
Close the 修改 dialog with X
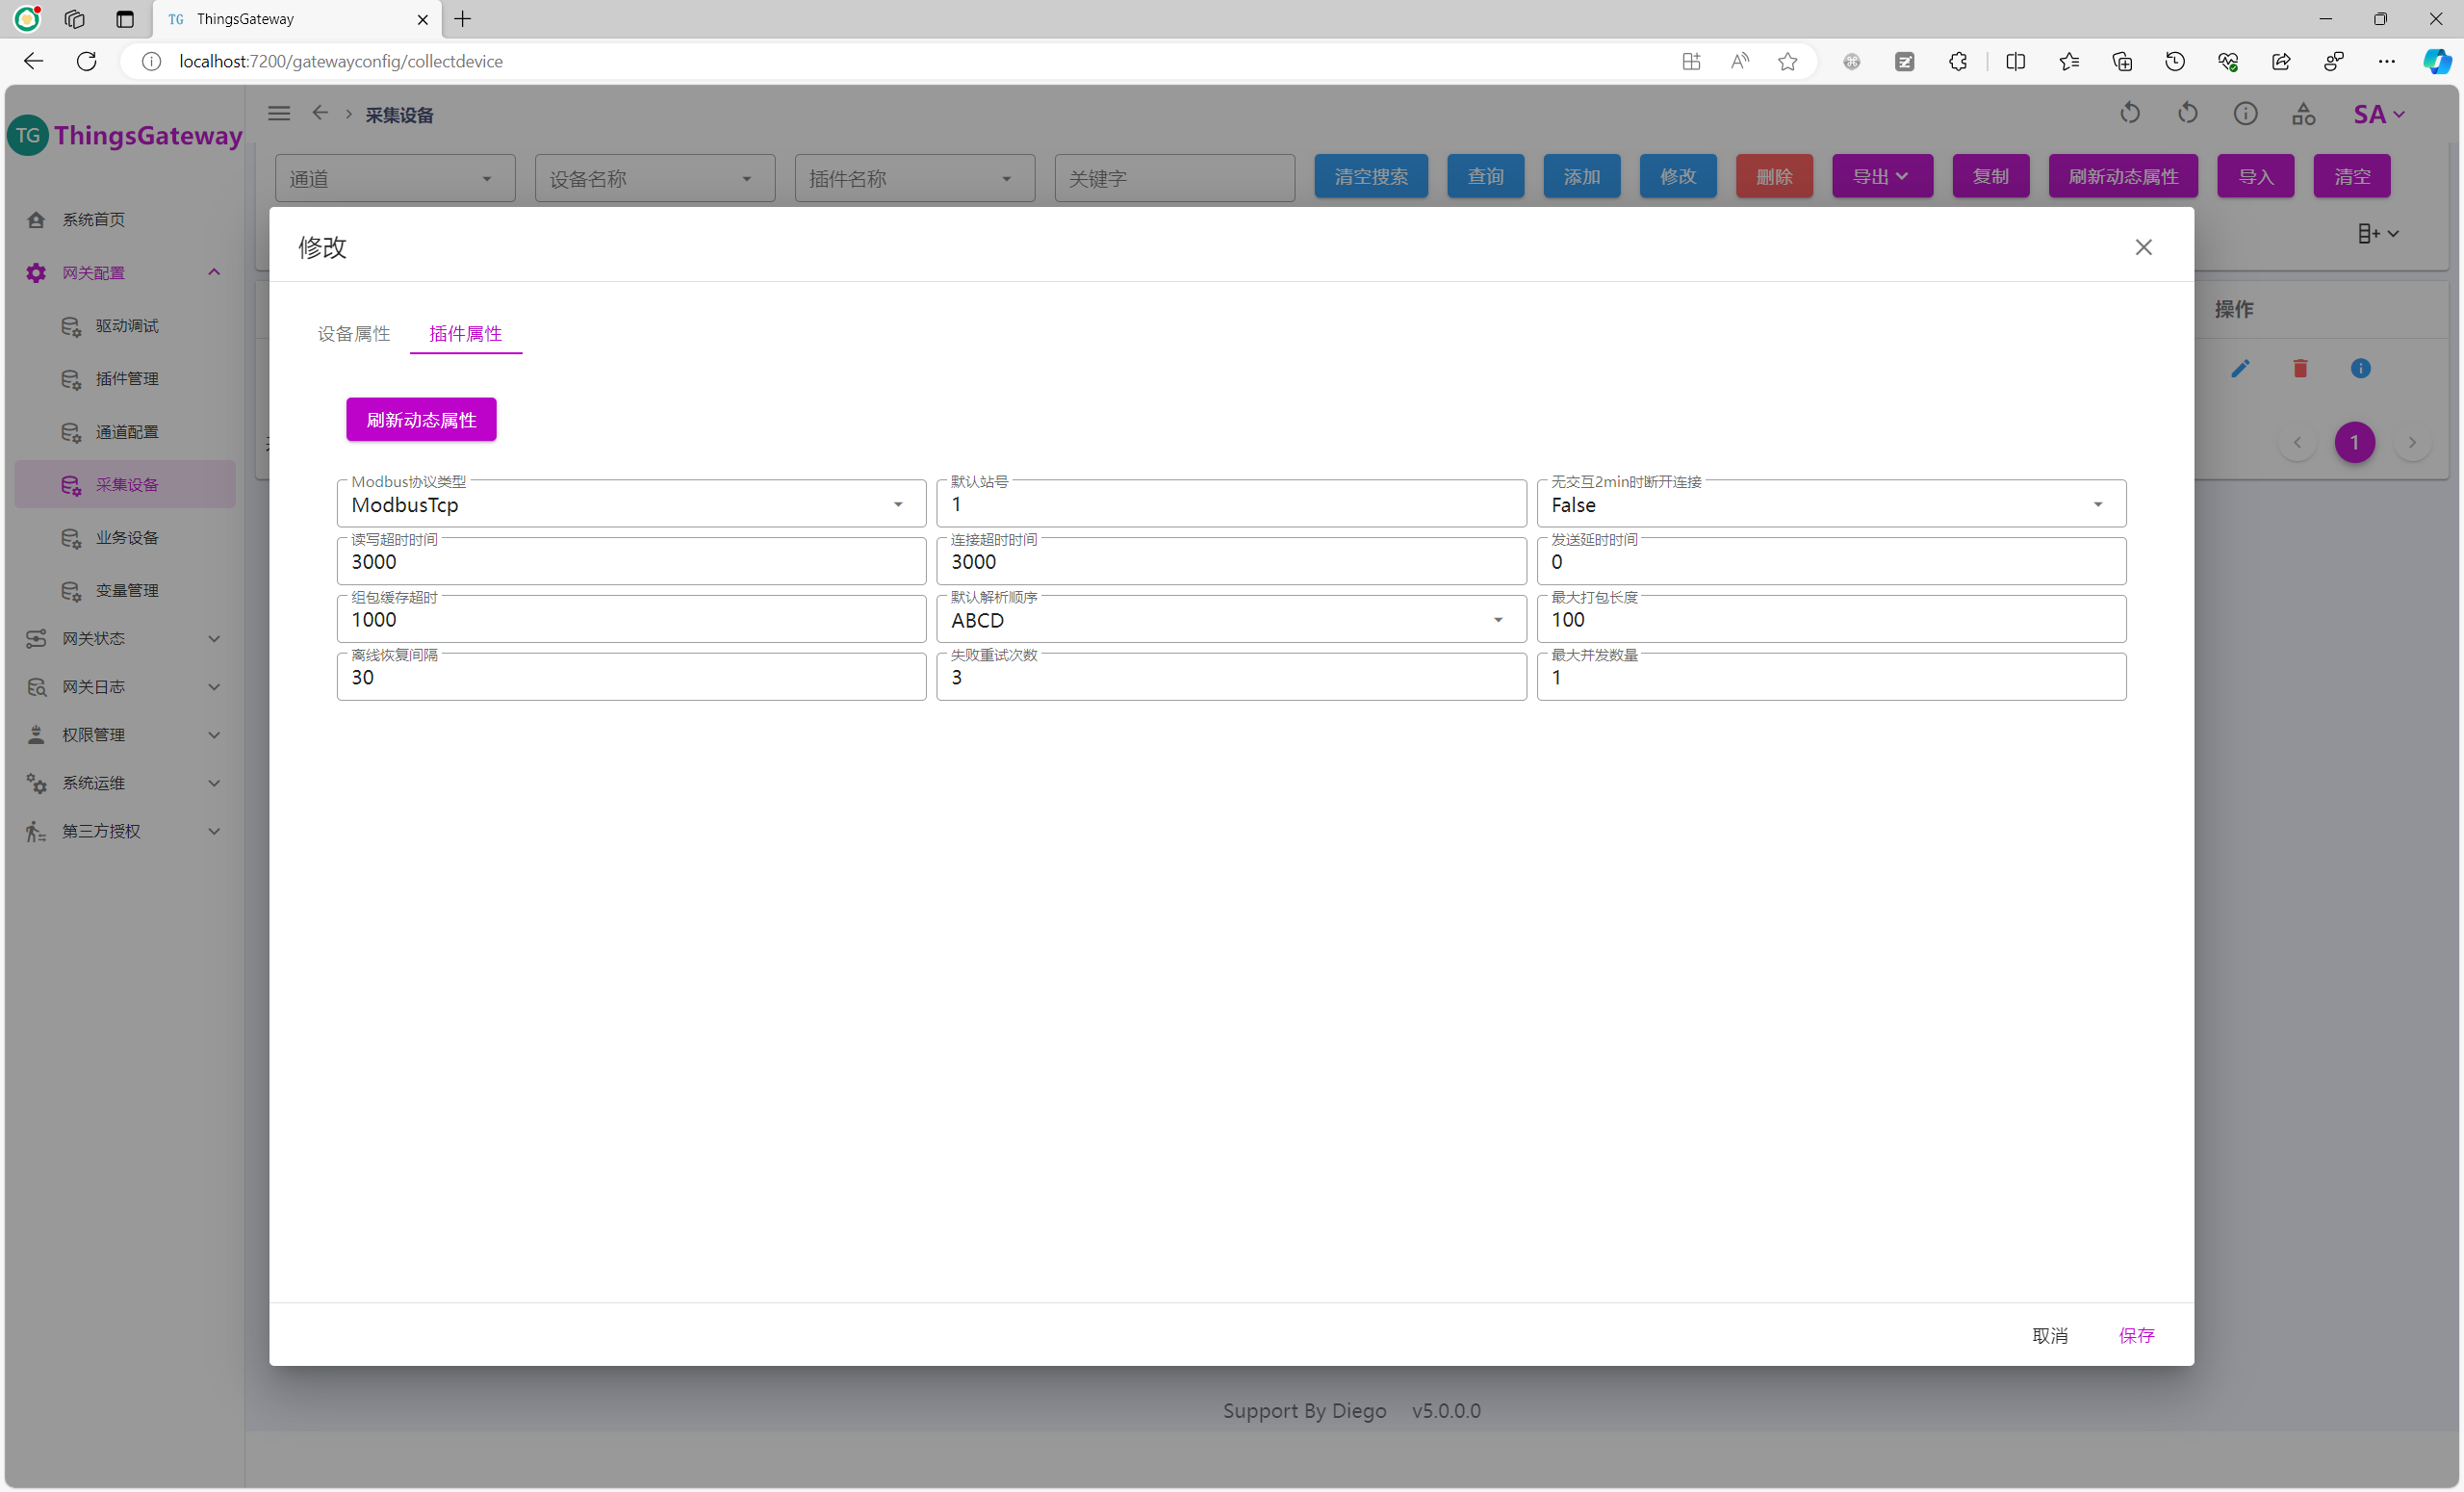[2143, 247]
